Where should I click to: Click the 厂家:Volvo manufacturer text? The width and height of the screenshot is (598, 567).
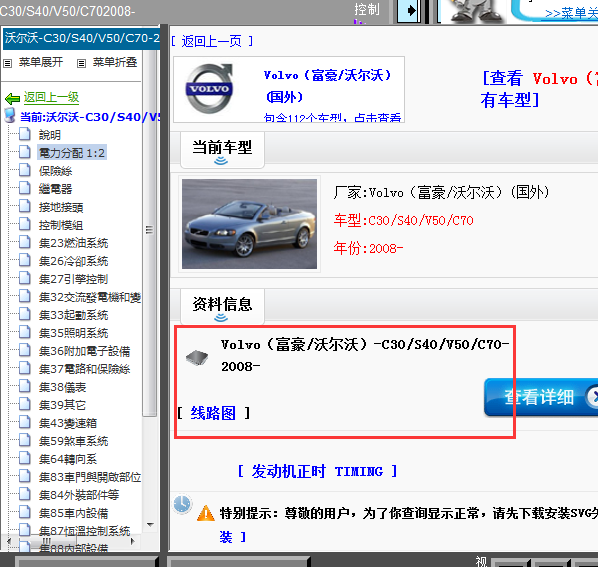(441, 192)
